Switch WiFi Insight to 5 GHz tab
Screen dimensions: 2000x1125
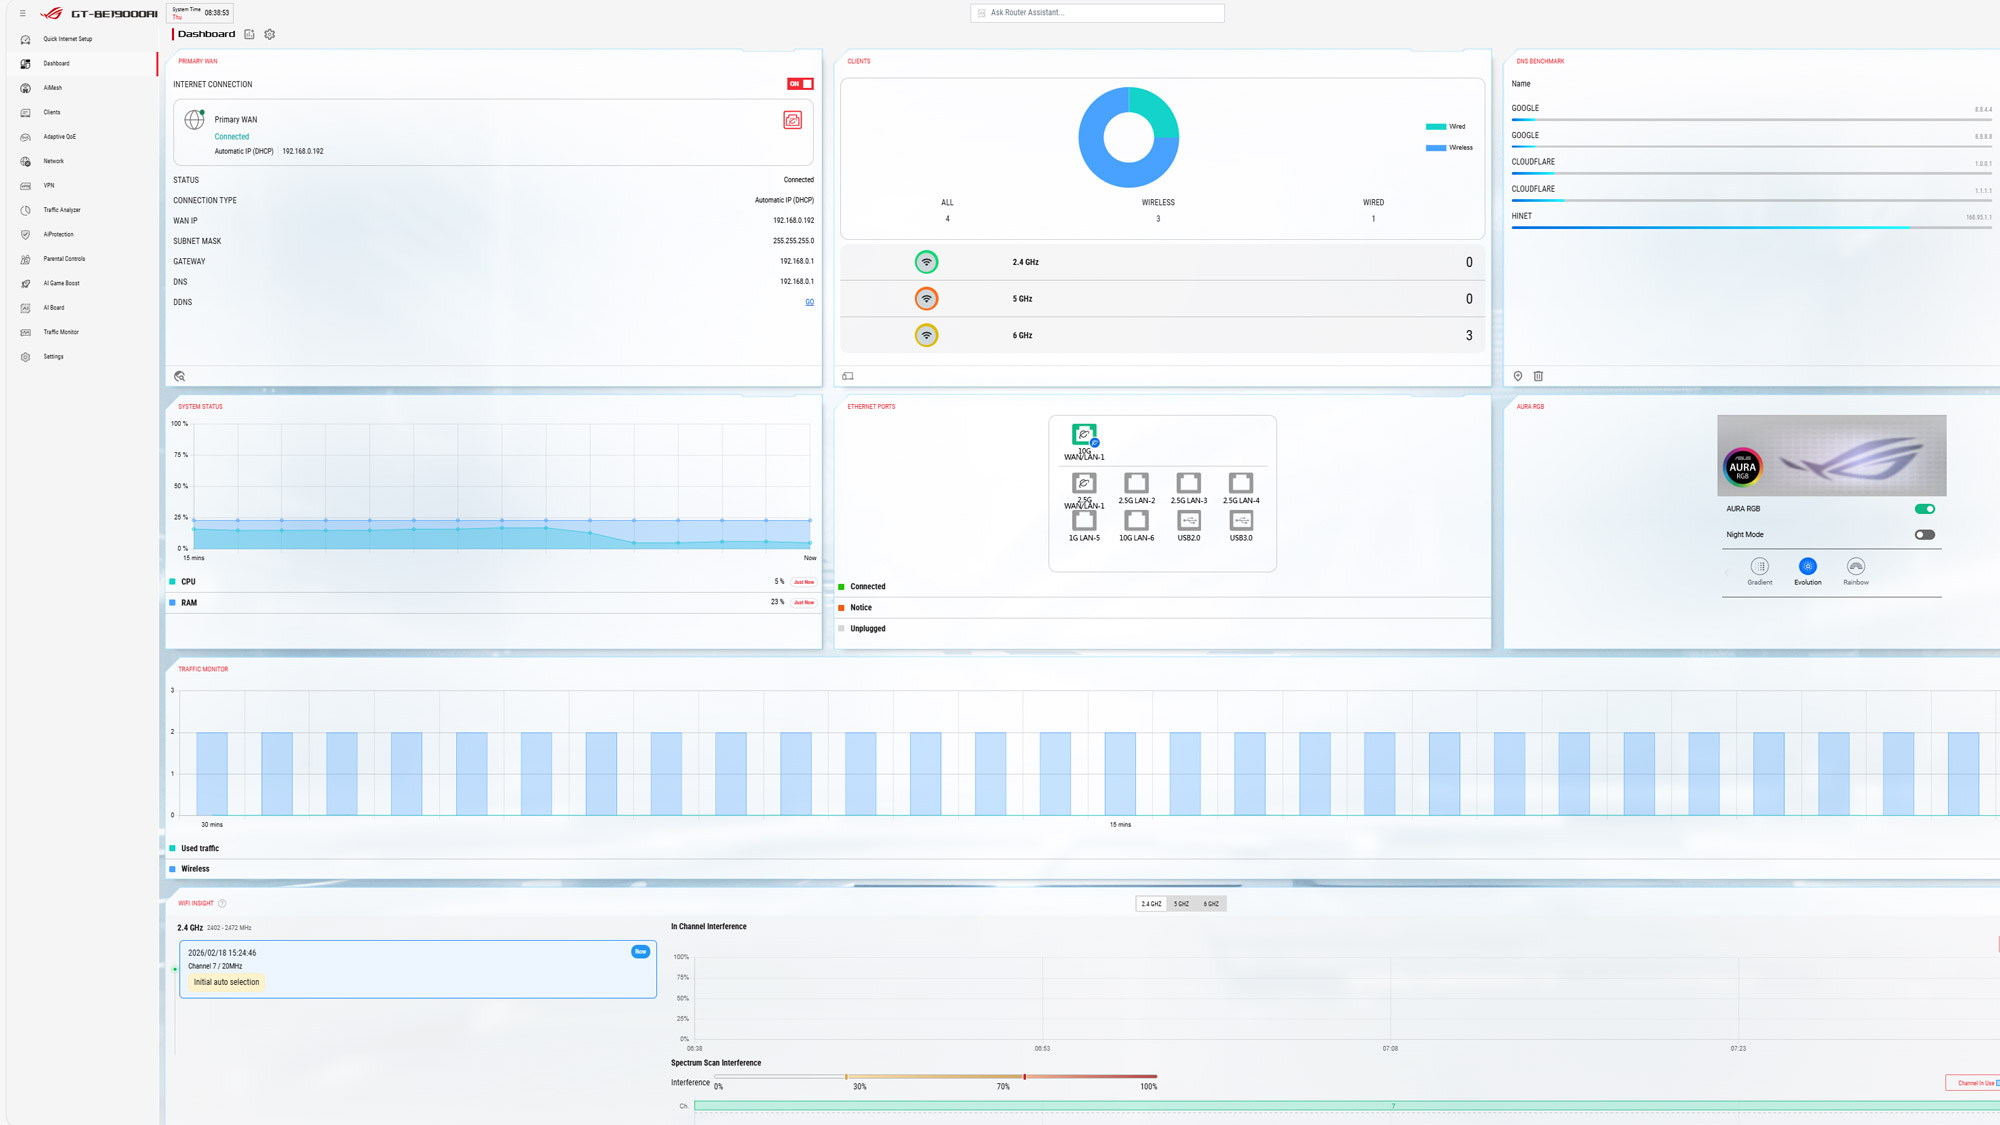click(1181, 904)
